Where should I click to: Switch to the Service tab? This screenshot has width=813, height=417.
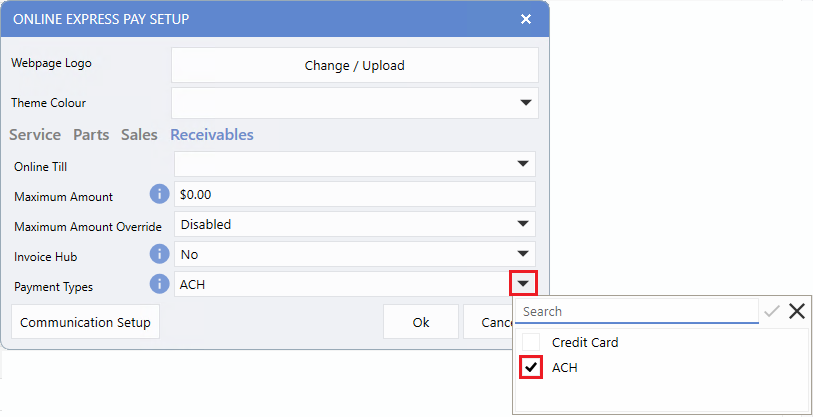(x=35, y=135)
